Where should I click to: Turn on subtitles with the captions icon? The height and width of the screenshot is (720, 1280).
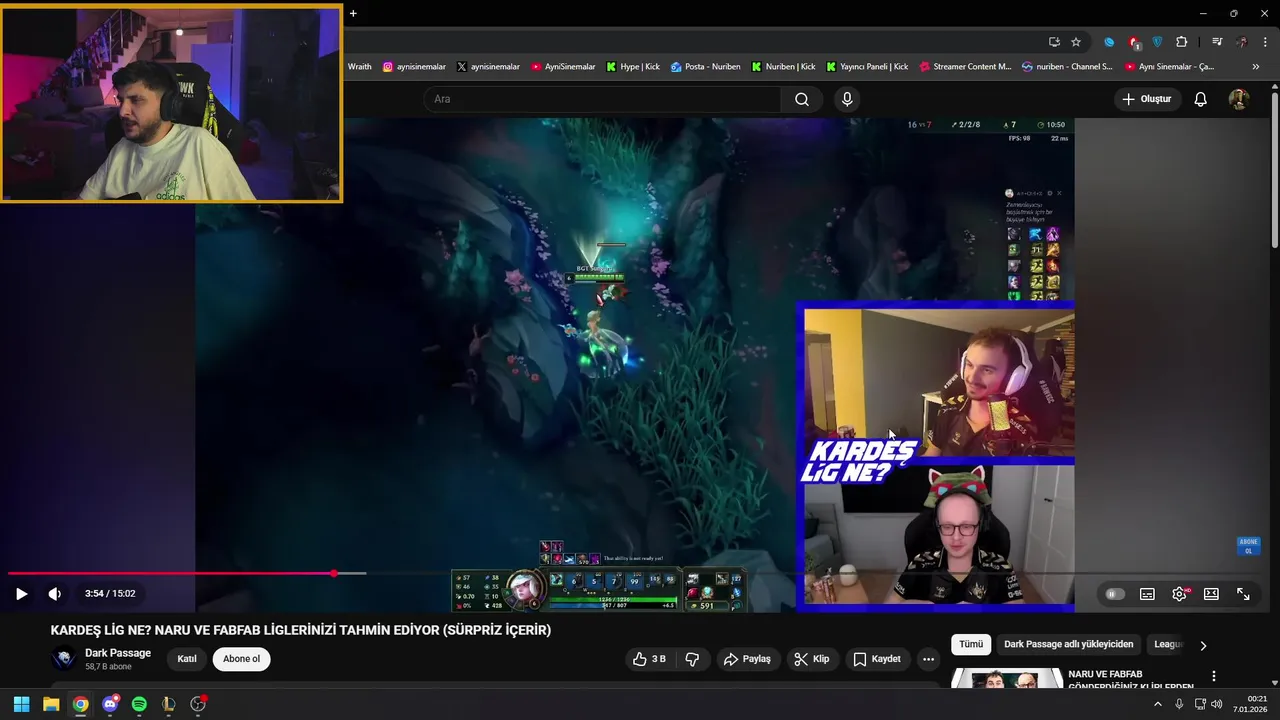pyautogui.click(x=1147, y=594)
